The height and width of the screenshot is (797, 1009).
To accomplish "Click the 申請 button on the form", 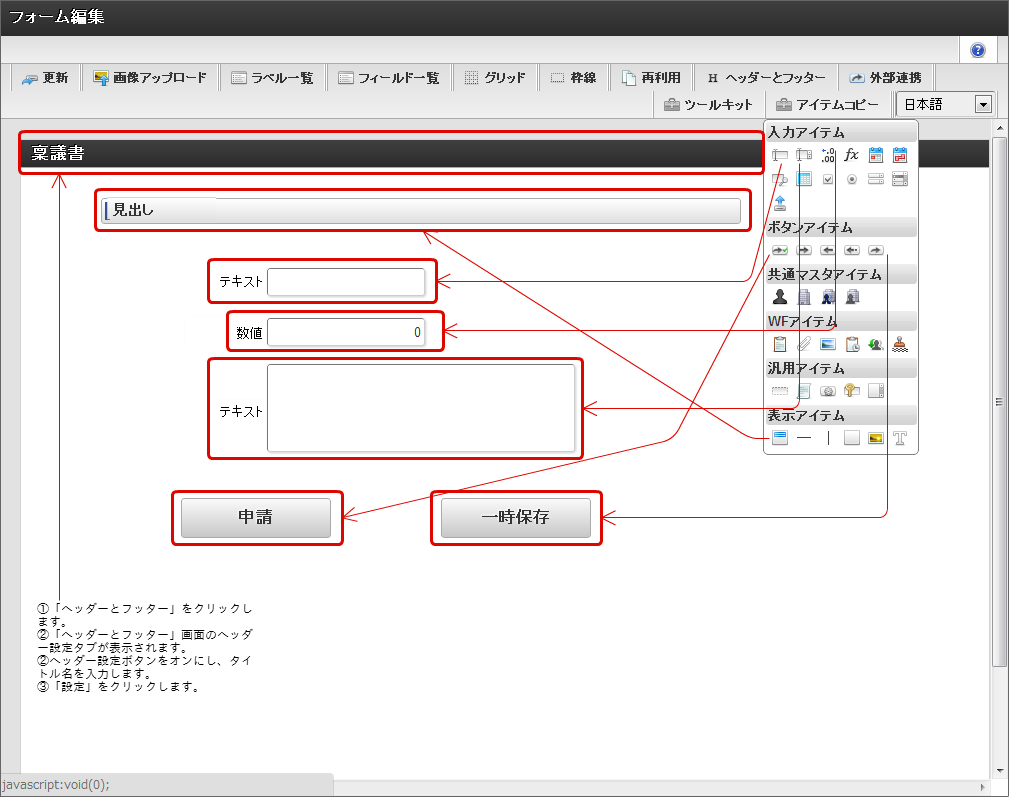I will tap(256, 517).
